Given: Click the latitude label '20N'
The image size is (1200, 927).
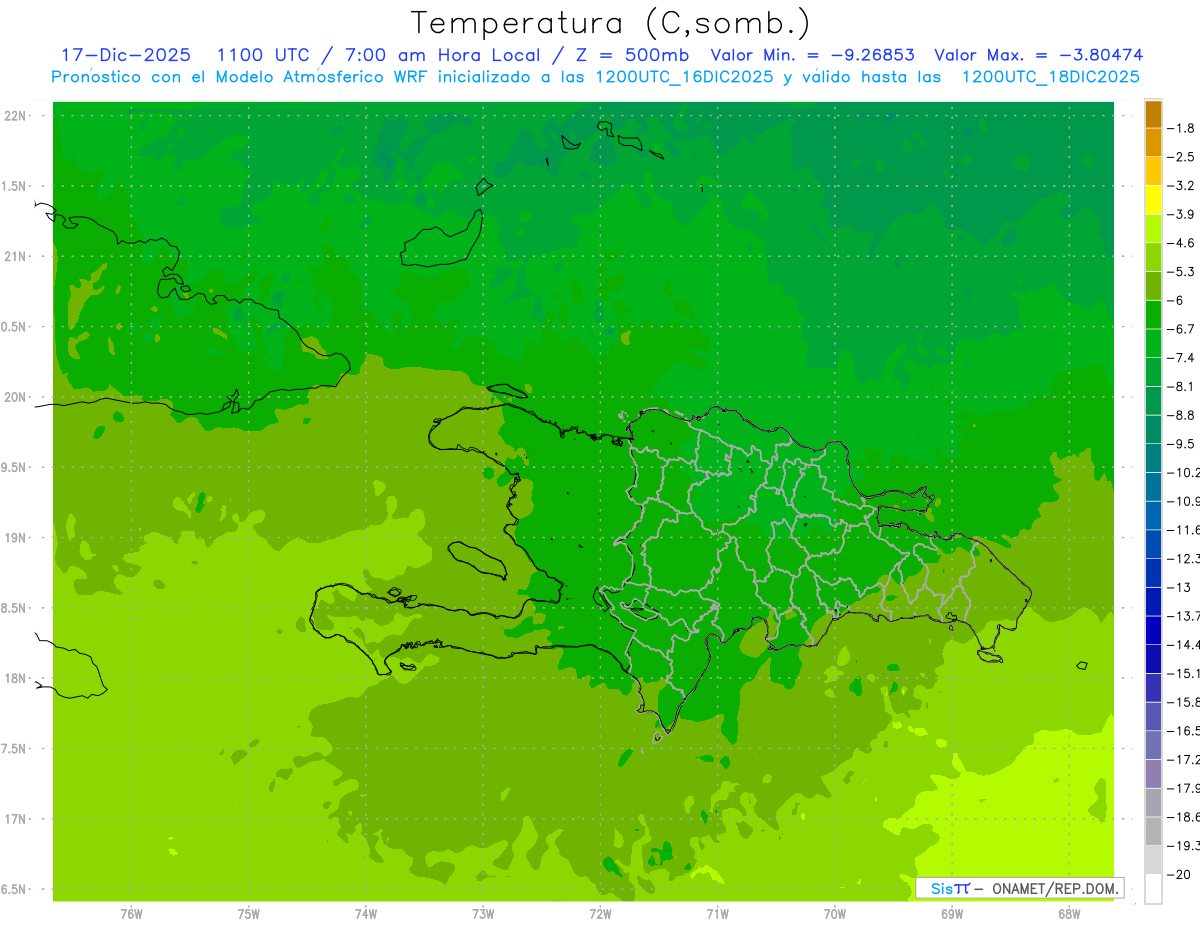Looking at the screenshot, I should click(x=17, y=398).
